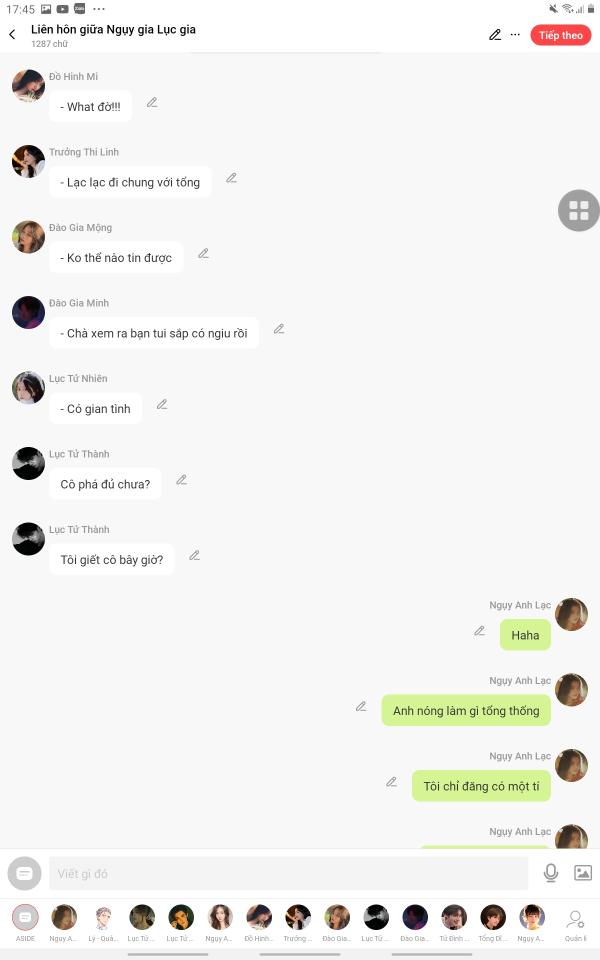Edit the "Có gian tình" message
Screen dimensions: 600x960
pos(162,405)
